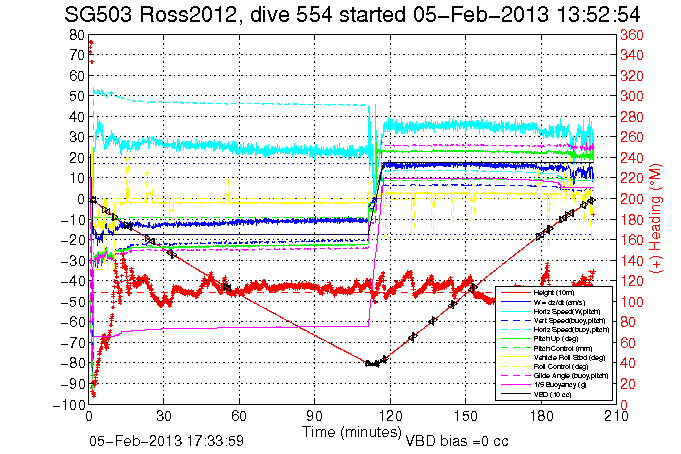Viewport: 681px width, 454px height.
Task: Click red heading tick label "340"
Action: (x=631, y=55)
